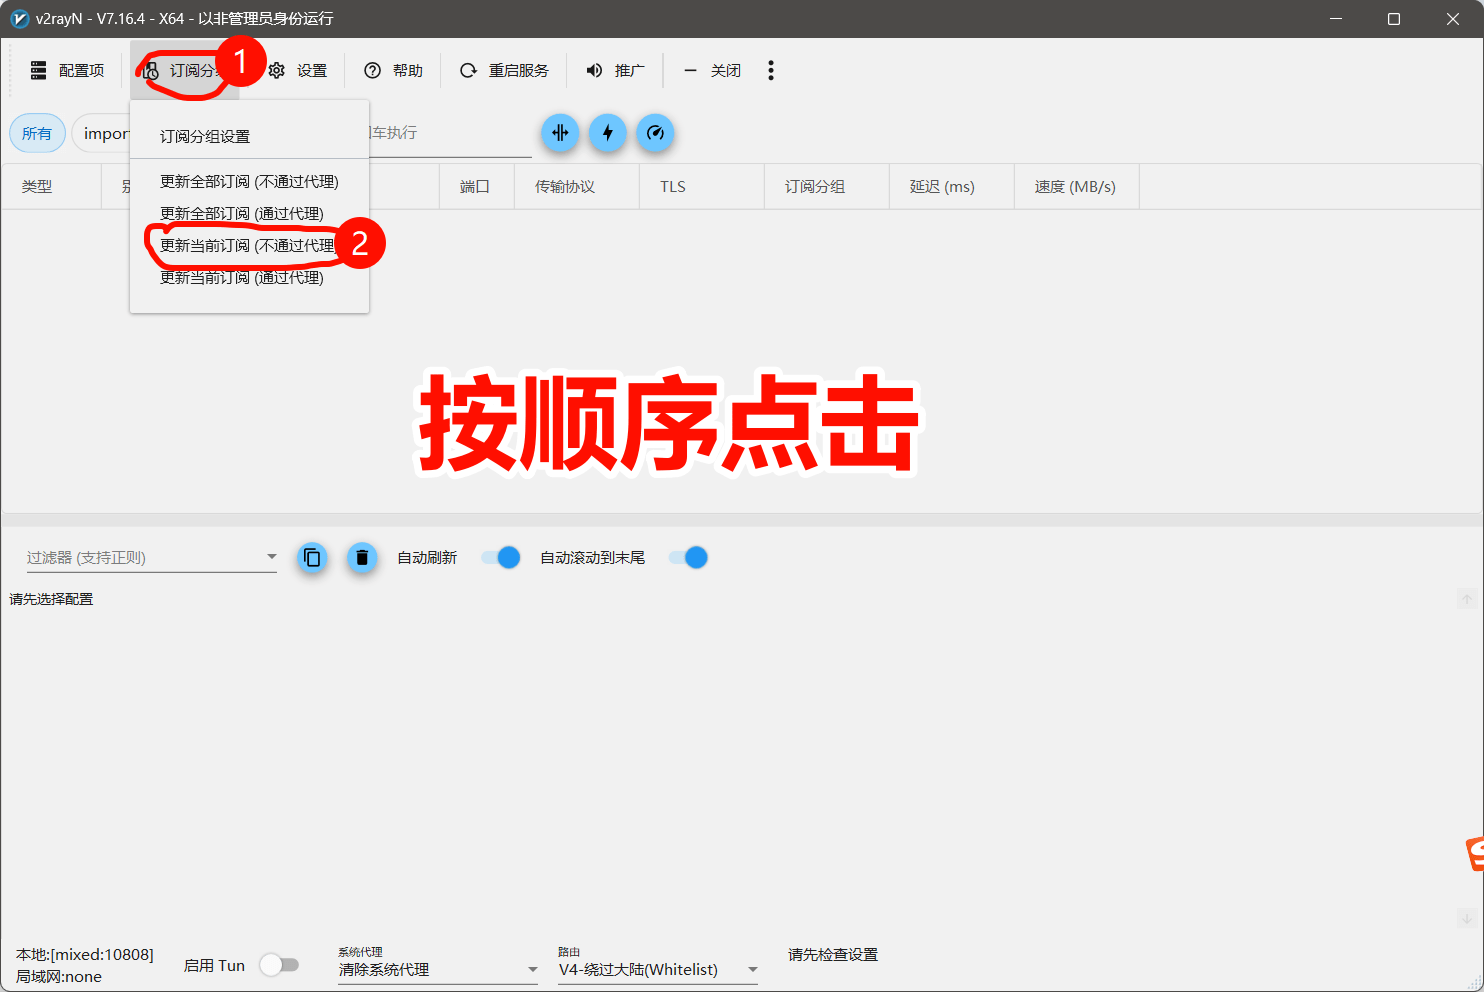This screenshot has width=1484, height=992.
Task: Click the 设置 gear icon
Action: (x=277, y=70)
